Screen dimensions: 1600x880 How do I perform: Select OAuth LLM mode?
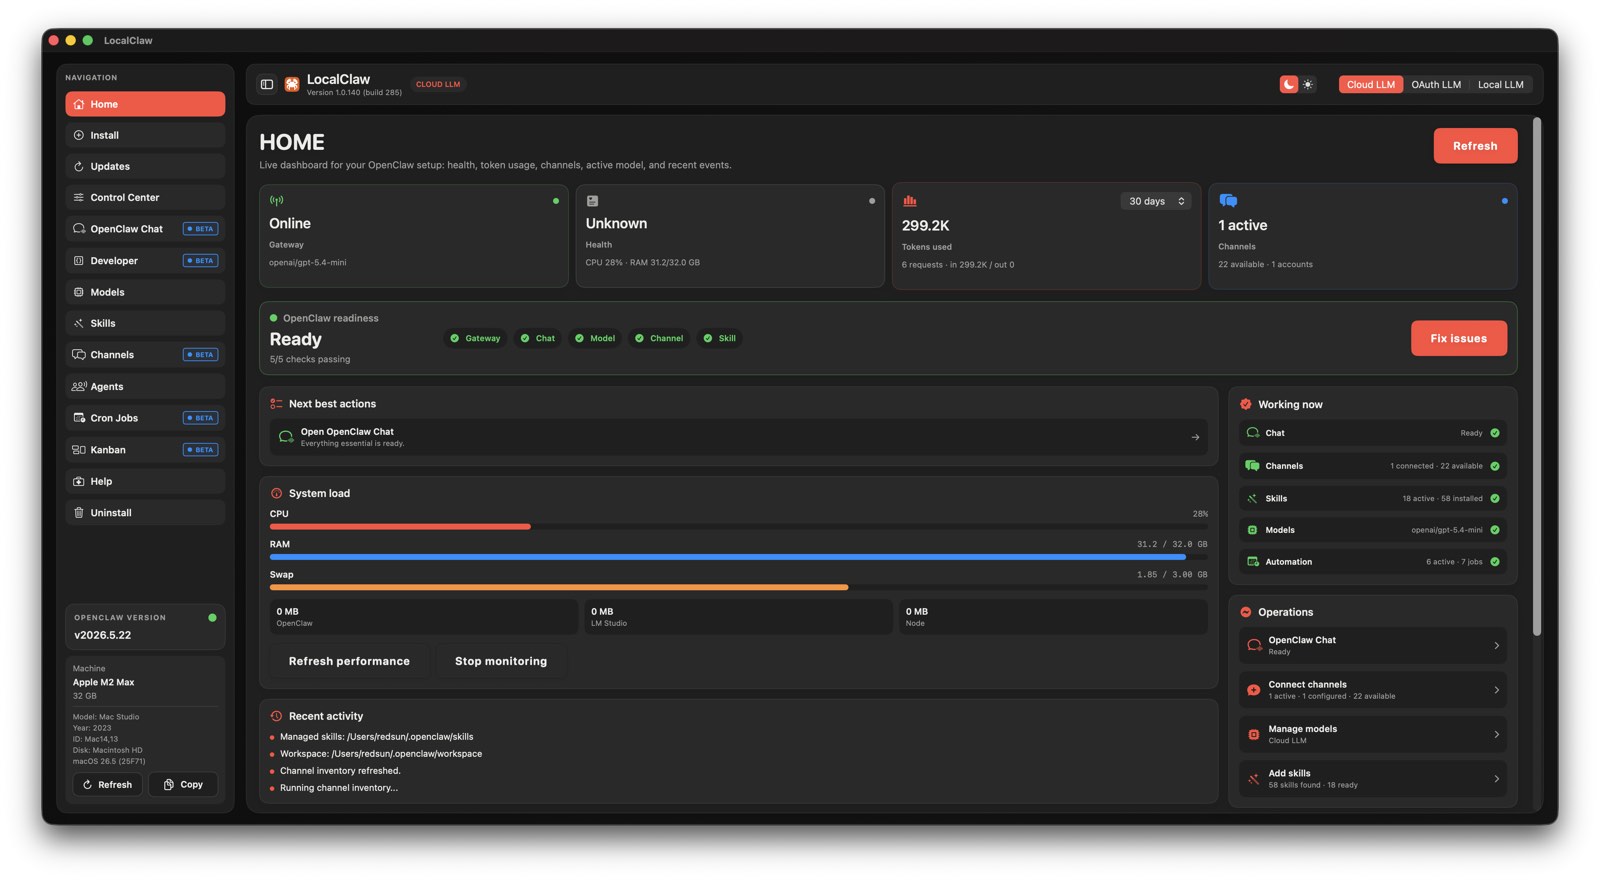pyautogui.click(x=1436, y=85)
